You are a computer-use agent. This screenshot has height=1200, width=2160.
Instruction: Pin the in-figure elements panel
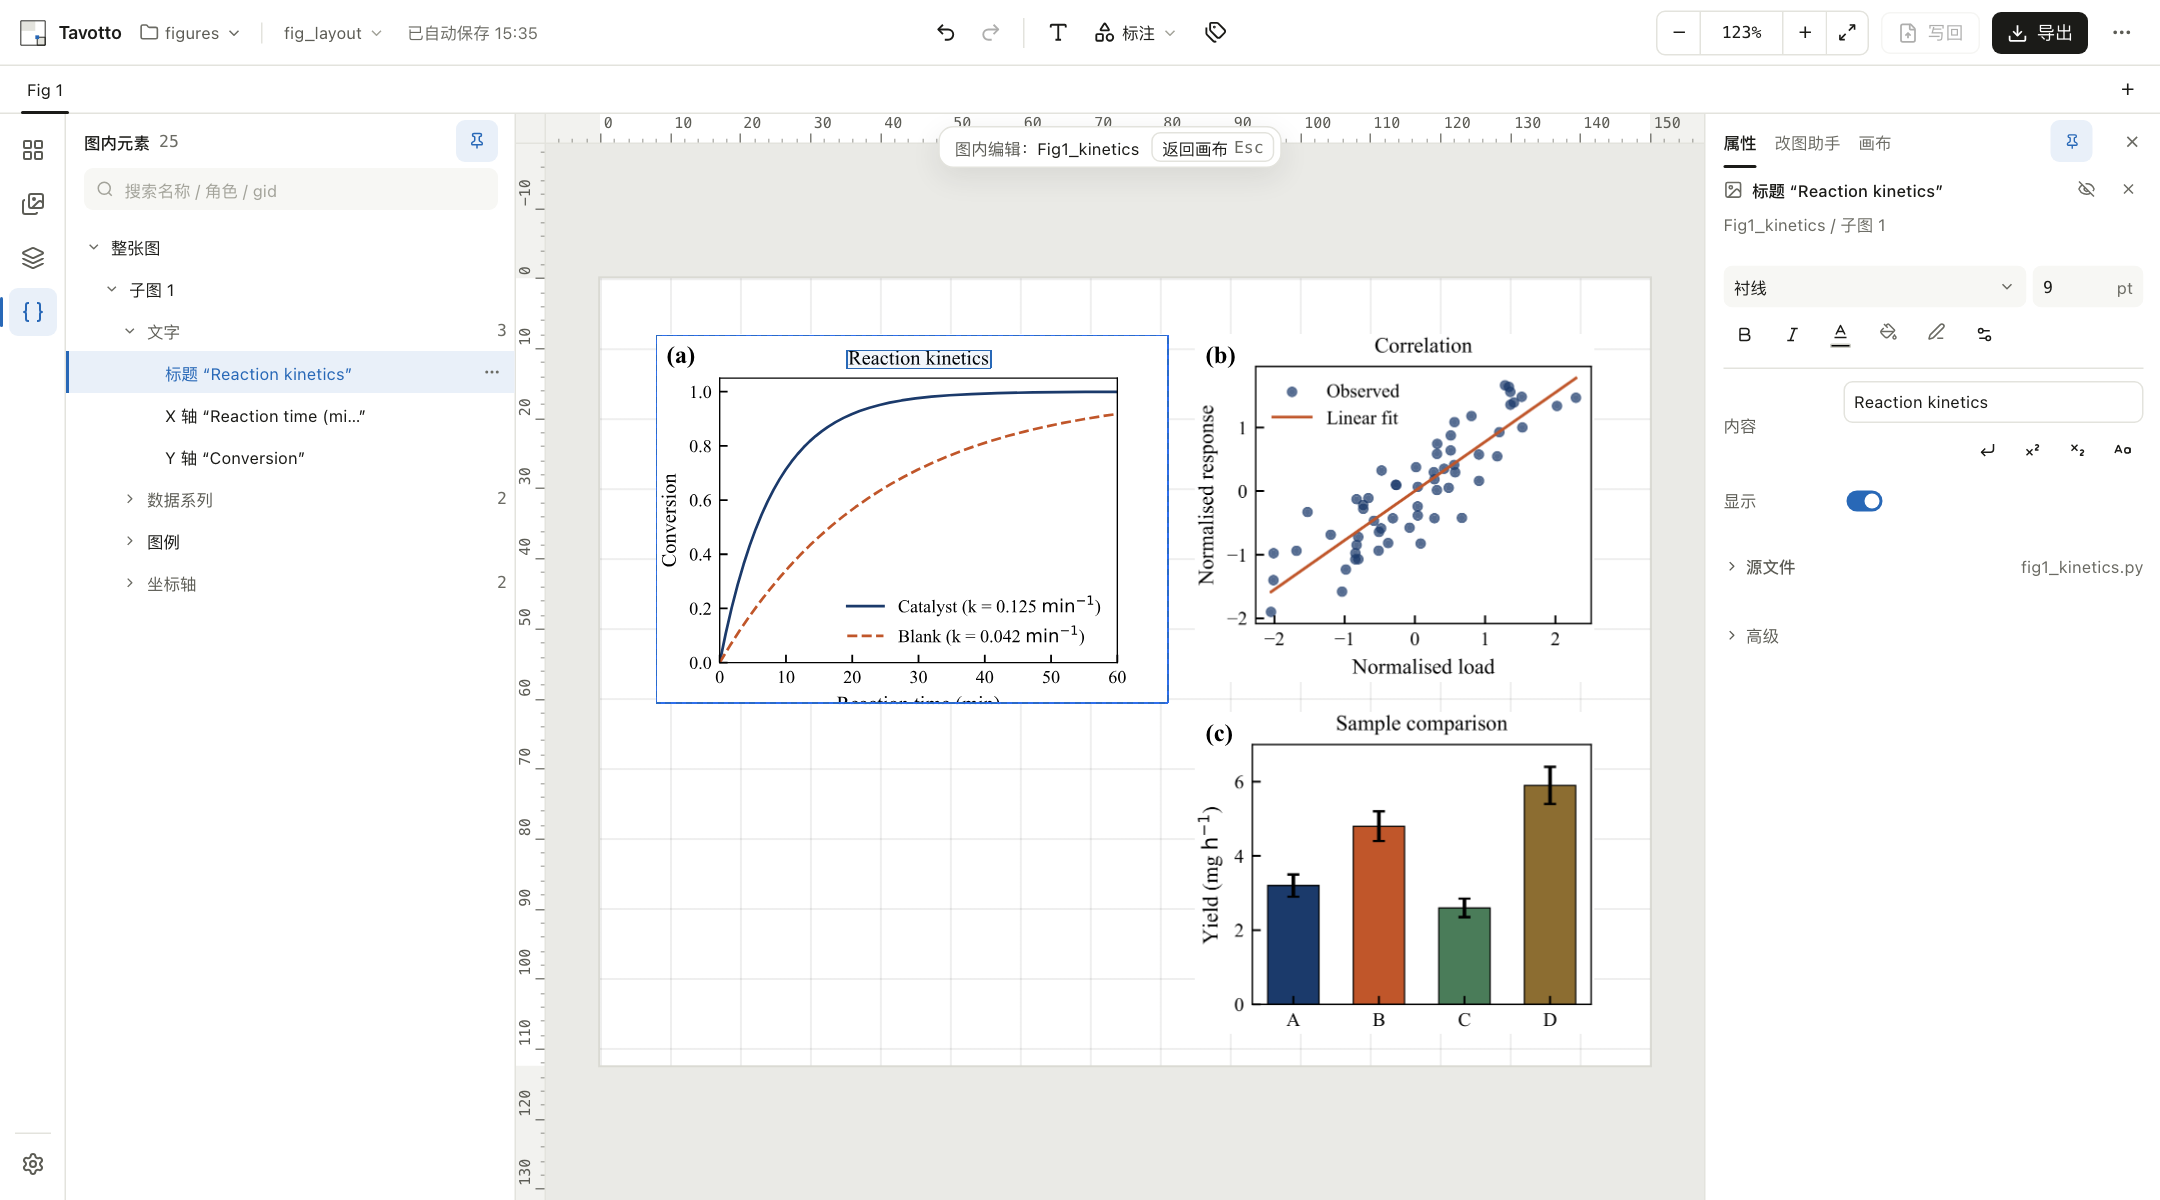[477, 141]
